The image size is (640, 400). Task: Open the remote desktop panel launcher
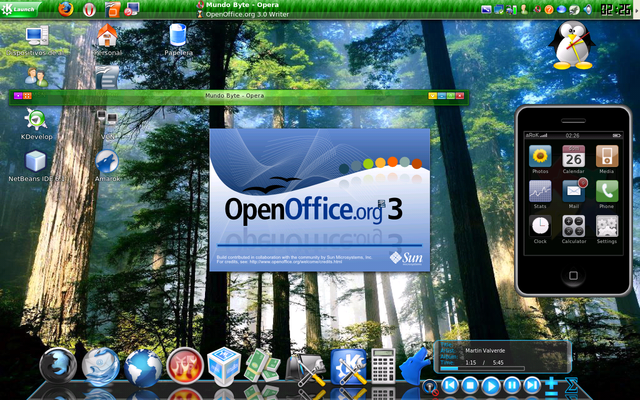click(132, 9)
